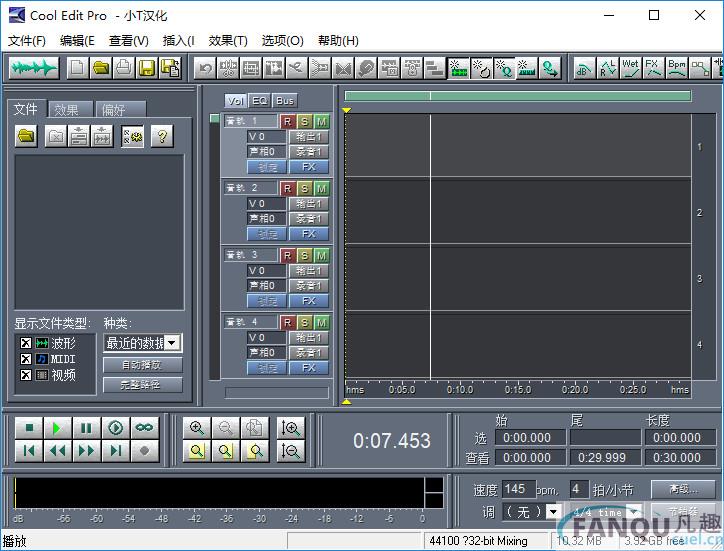Switch to the 效果 panel tab
Image resolution: width=724 pixels, height=551 pixels.
point(70,109)
